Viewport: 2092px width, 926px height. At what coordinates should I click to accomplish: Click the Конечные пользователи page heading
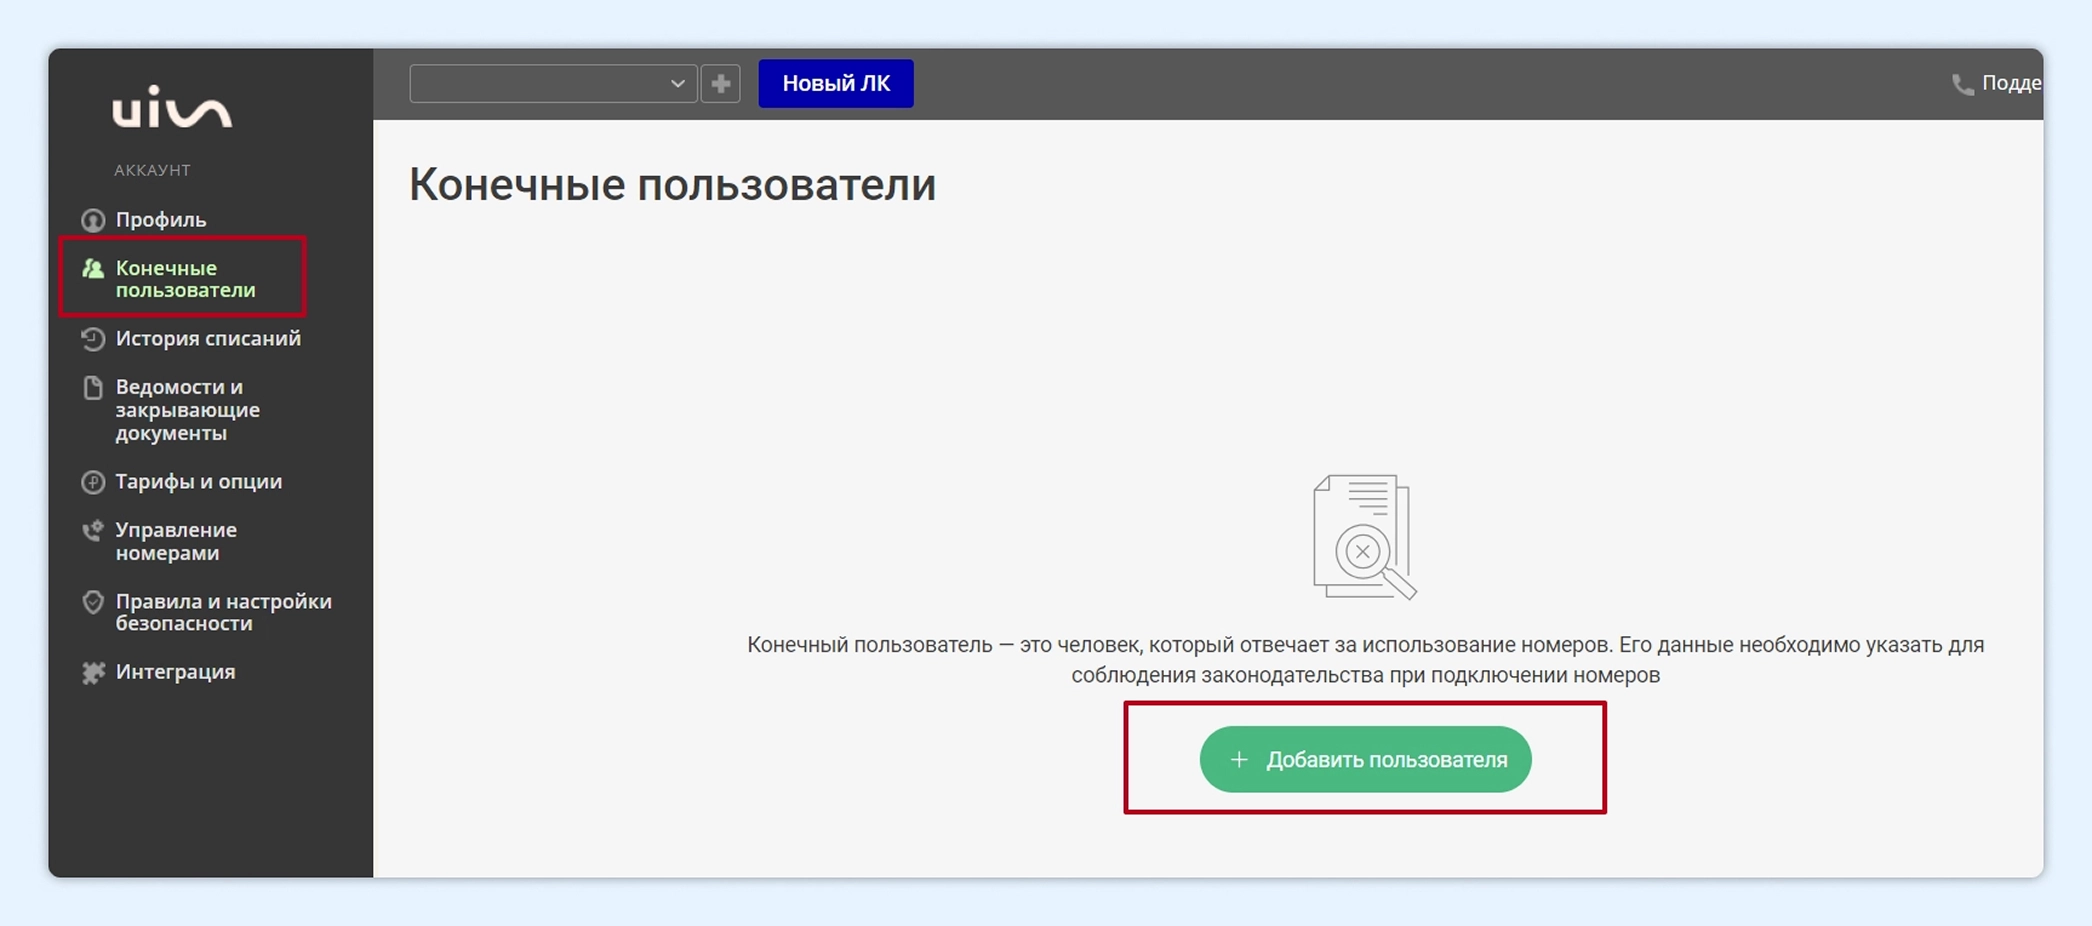click(672, 186)
